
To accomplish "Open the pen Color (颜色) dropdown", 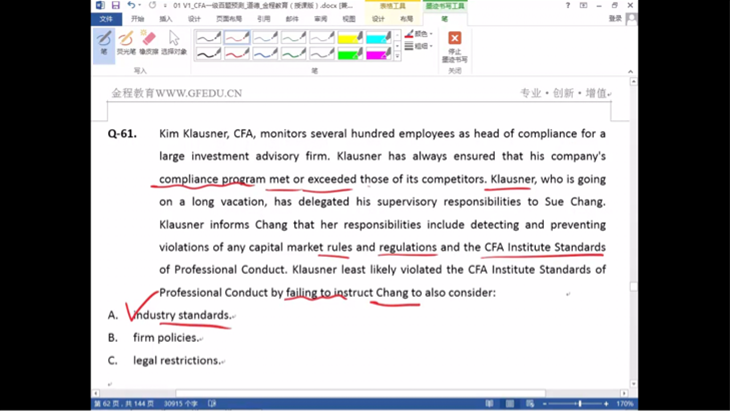I will [x=419, y=34].
